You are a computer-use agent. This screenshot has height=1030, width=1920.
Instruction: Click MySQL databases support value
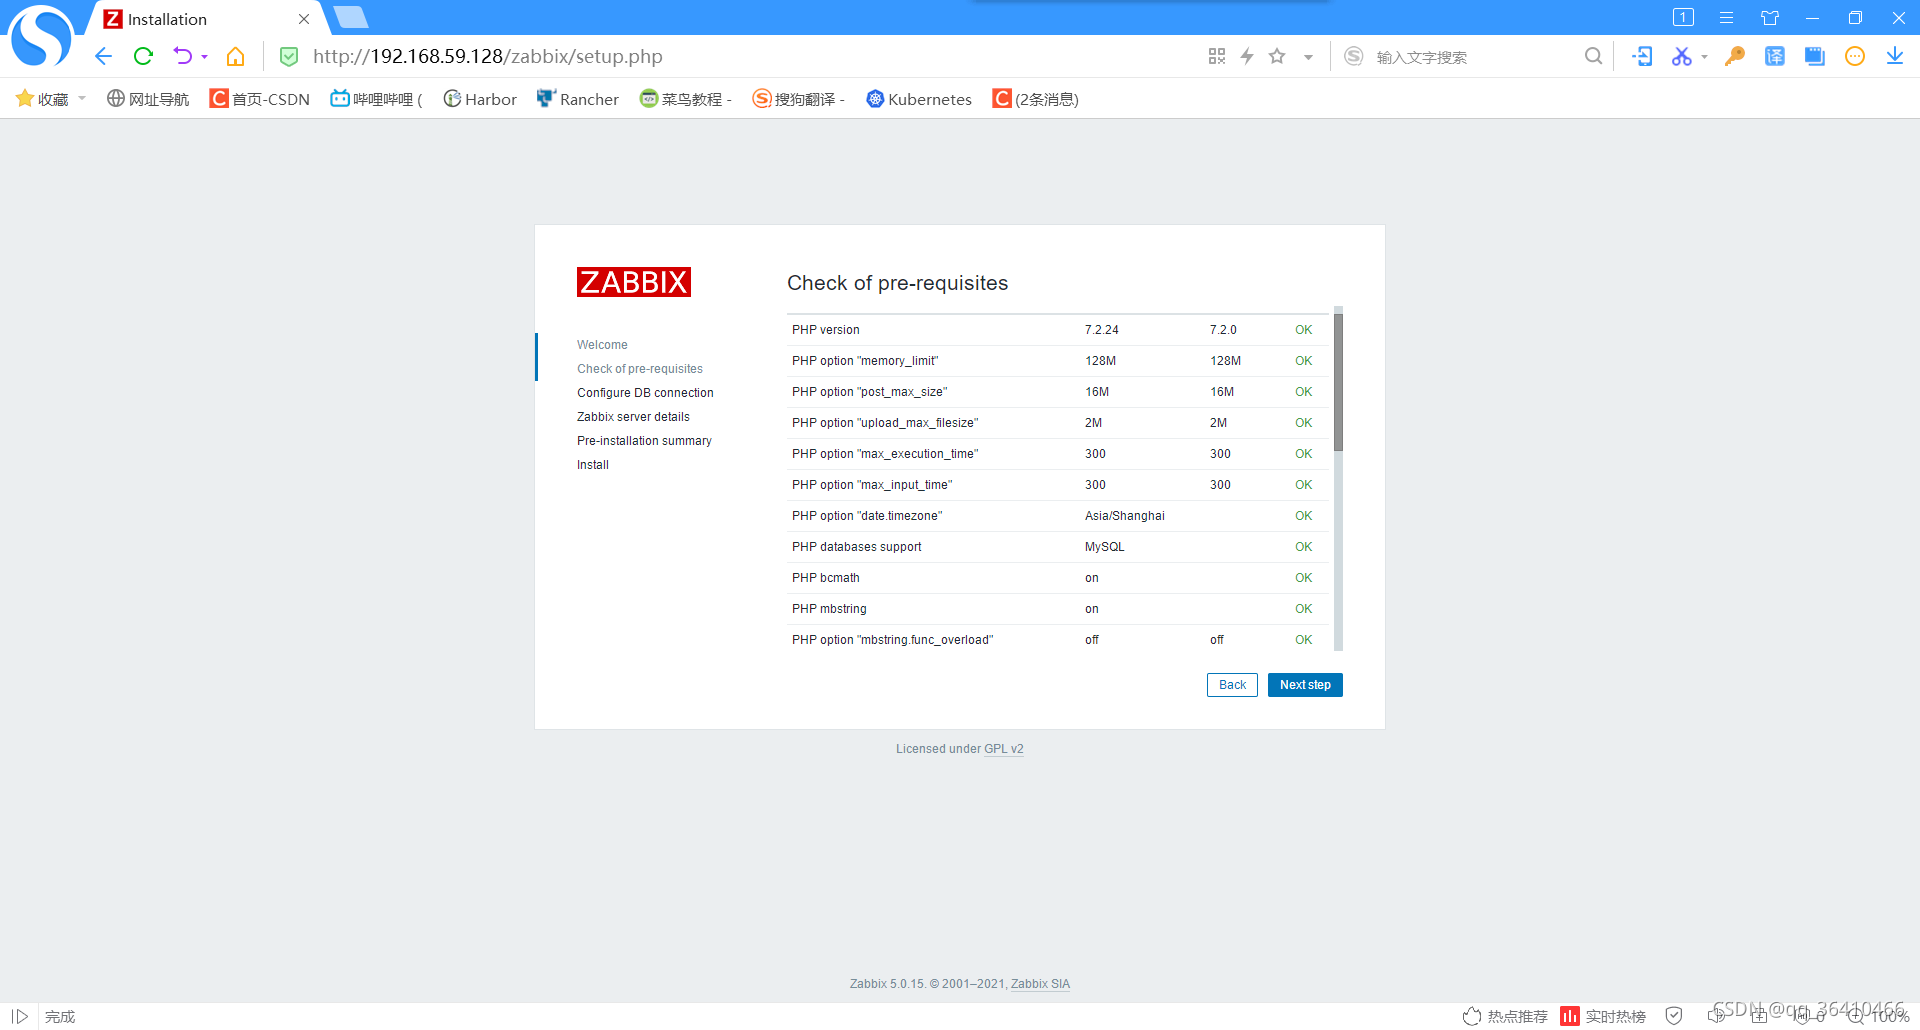[1105, 547]
